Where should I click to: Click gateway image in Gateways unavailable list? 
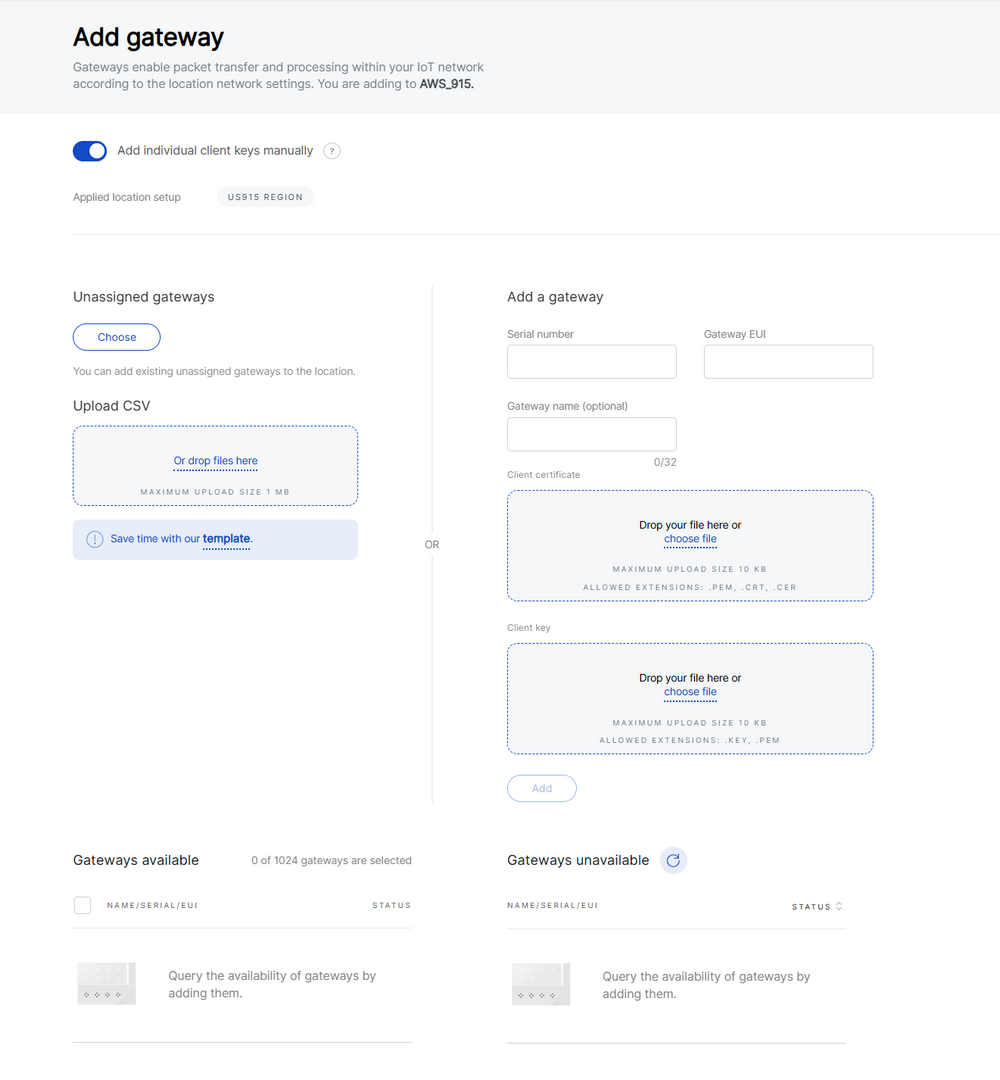coord(540,984)
